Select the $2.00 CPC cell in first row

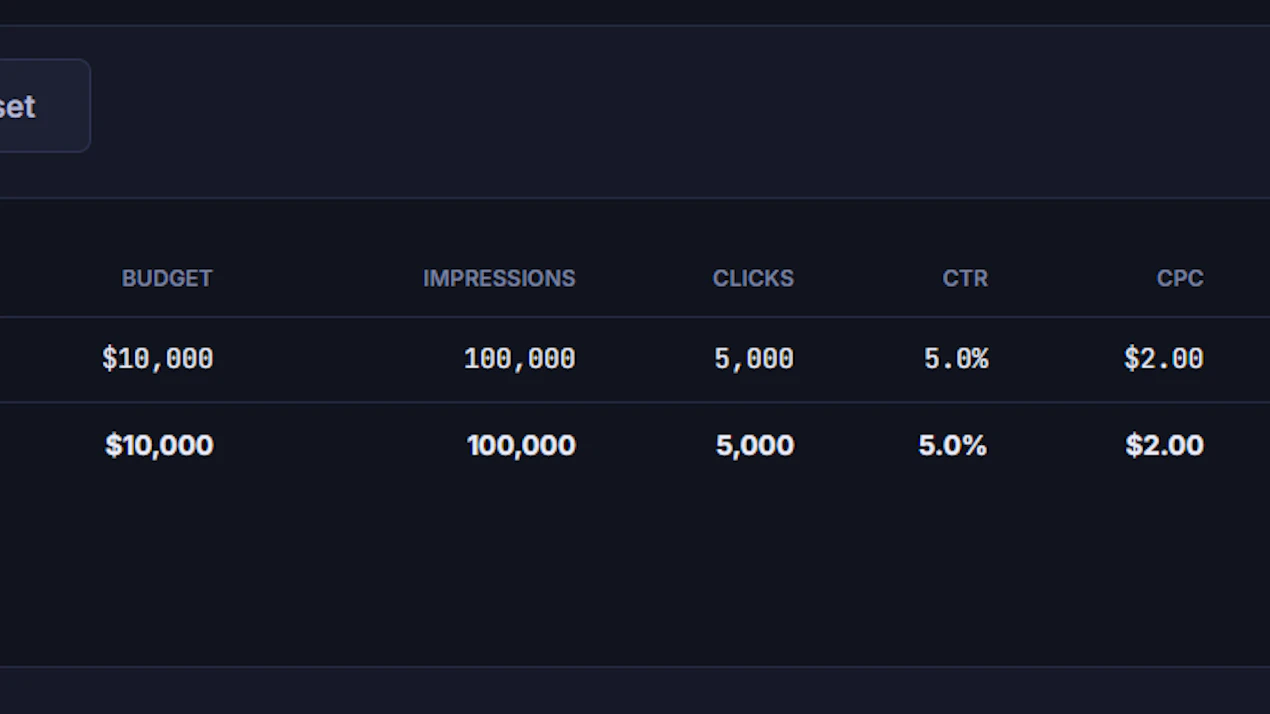point(1164,359)
